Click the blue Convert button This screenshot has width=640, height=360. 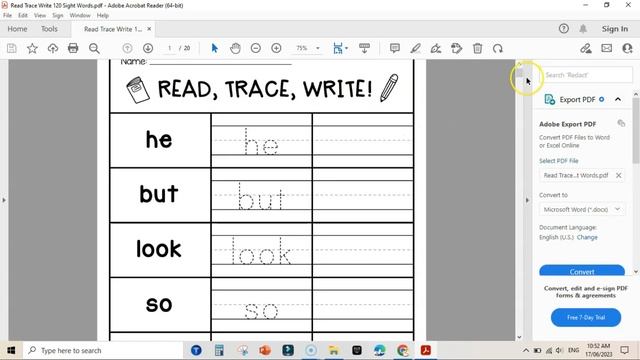pos(582,271)
